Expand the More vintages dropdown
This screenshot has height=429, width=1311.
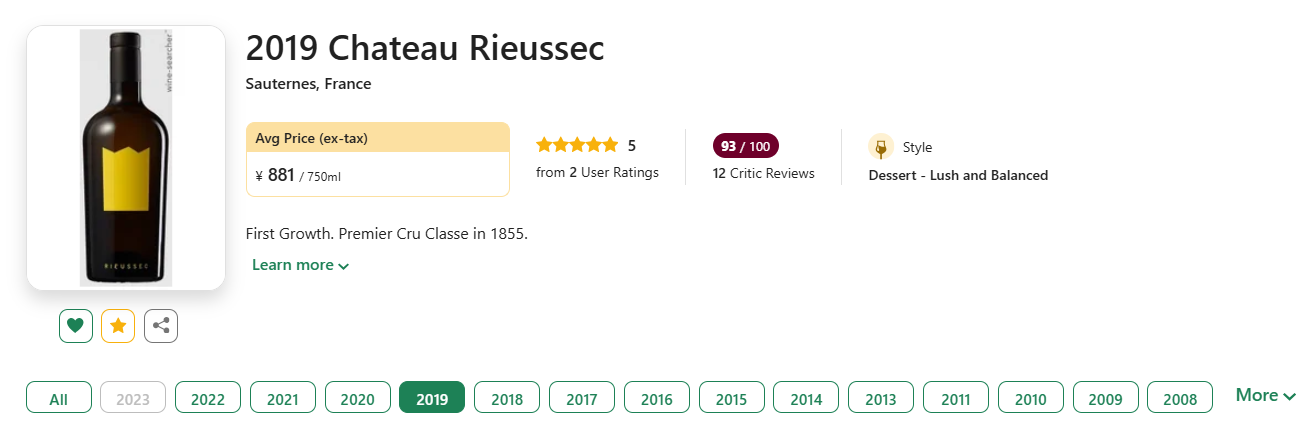coord(1265,395)
